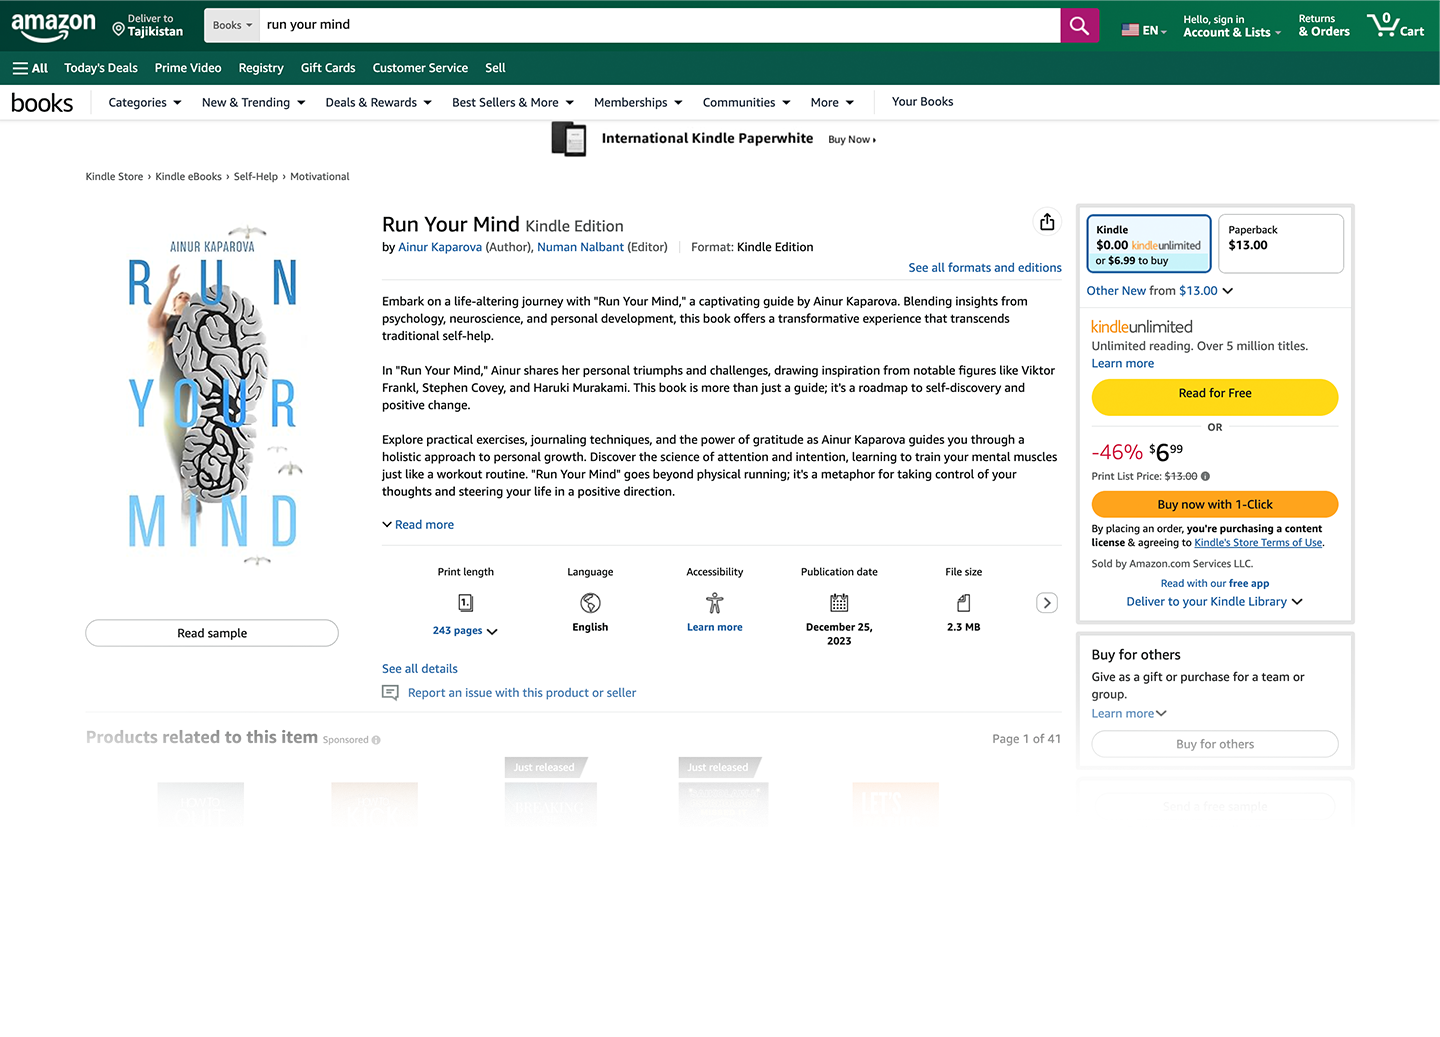Open Kindle's Store Terms of Use

[x=1258, y=543]
